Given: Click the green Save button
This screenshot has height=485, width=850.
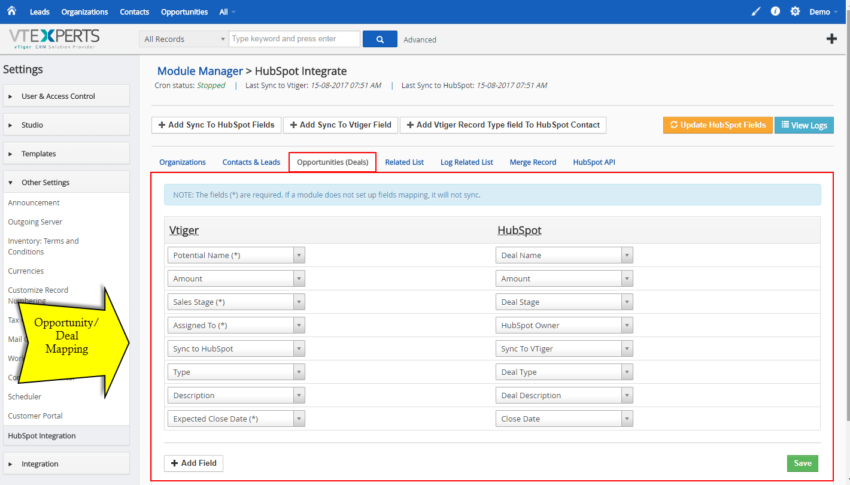Looking at the screenshot, I should (x=802, y=463).
